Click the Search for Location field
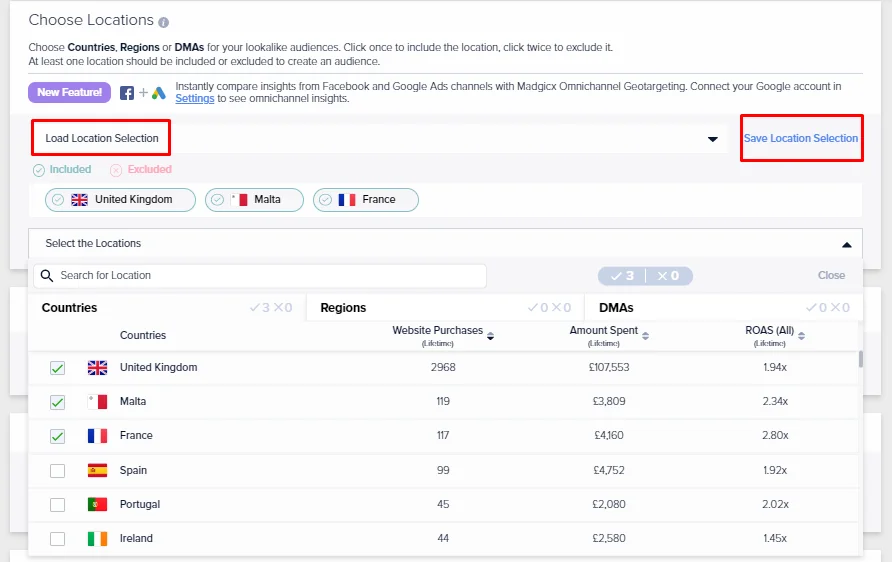The image size is (892, 562). pyautogui.click(x=260, y=276)
